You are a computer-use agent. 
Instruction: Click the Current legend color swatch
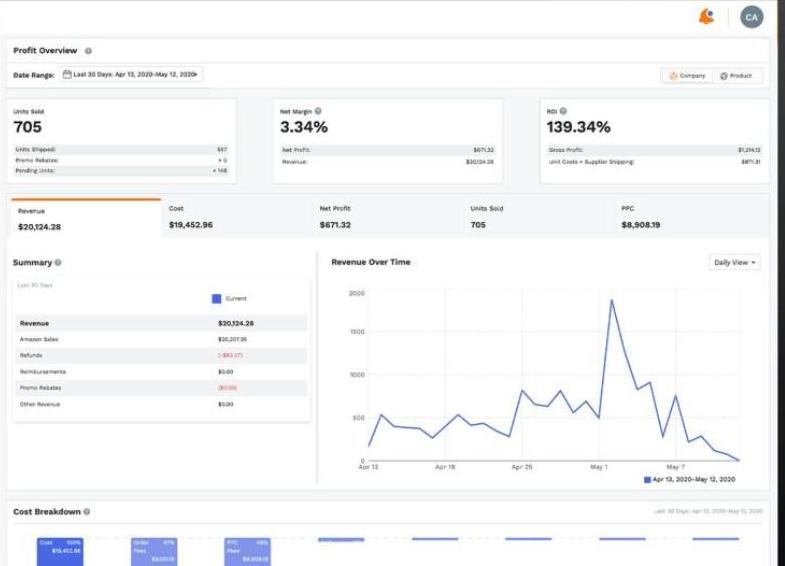tap(216, 299)
